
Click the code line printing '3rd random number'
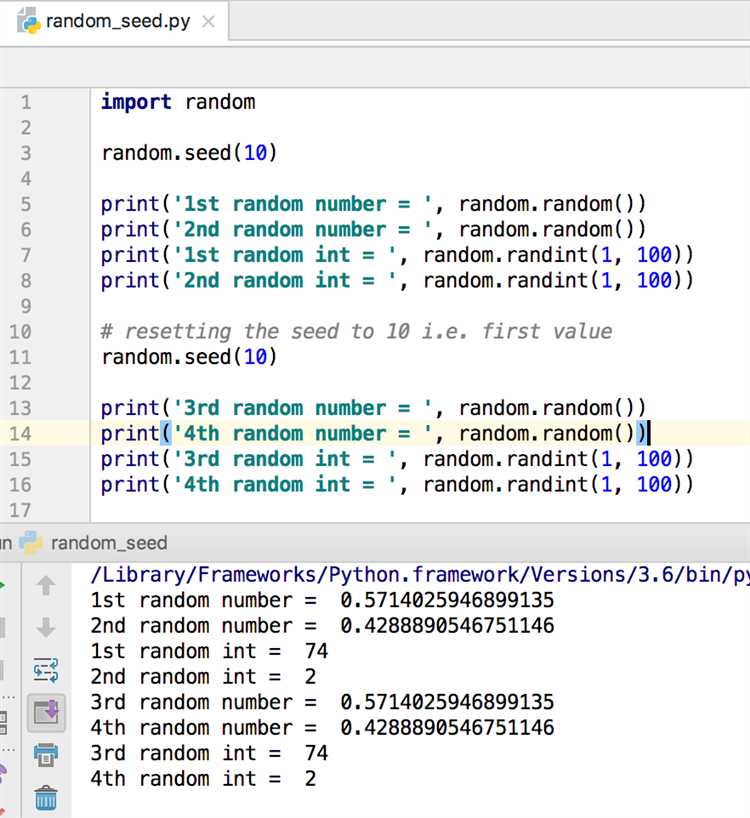pos(373,408)
